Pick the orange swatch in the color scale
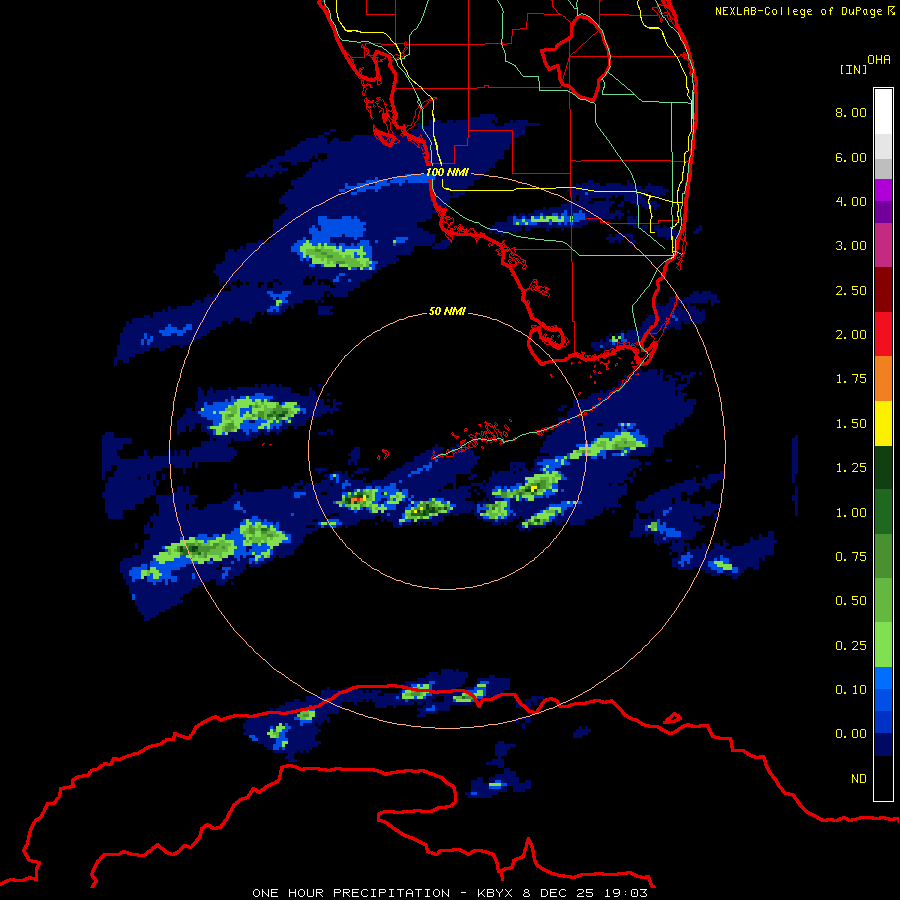This screenshot has height=900, width=900. tap(883, 379)
